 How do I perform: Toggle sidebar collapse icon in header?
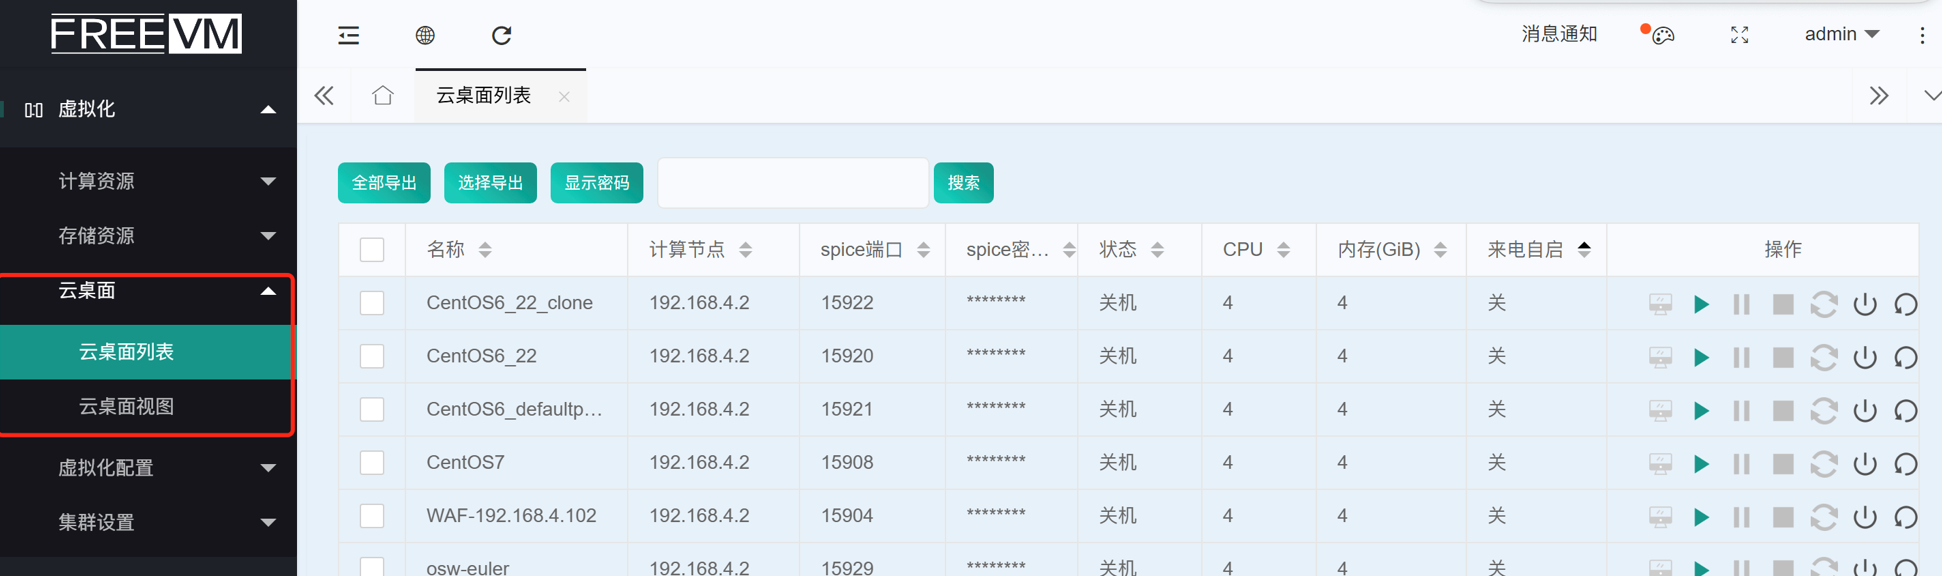tap(348, 36)
